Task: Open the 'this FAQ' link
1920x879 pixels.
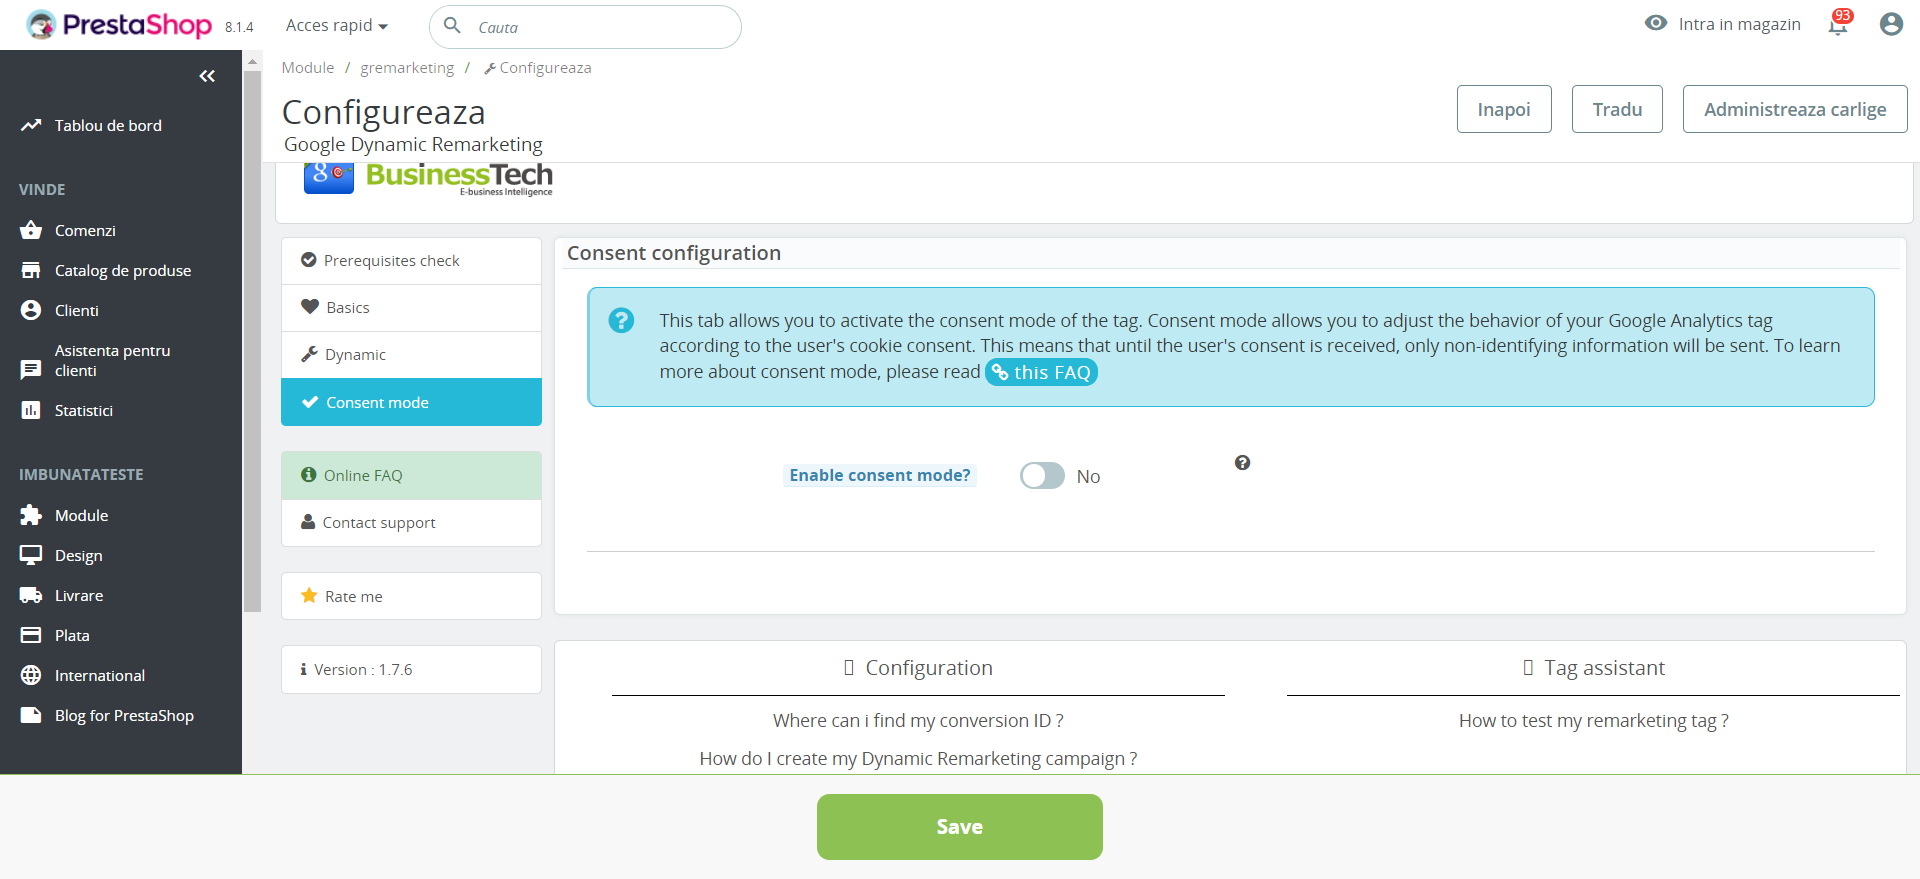Action: pyautogui.click(x=1041, y=372)
